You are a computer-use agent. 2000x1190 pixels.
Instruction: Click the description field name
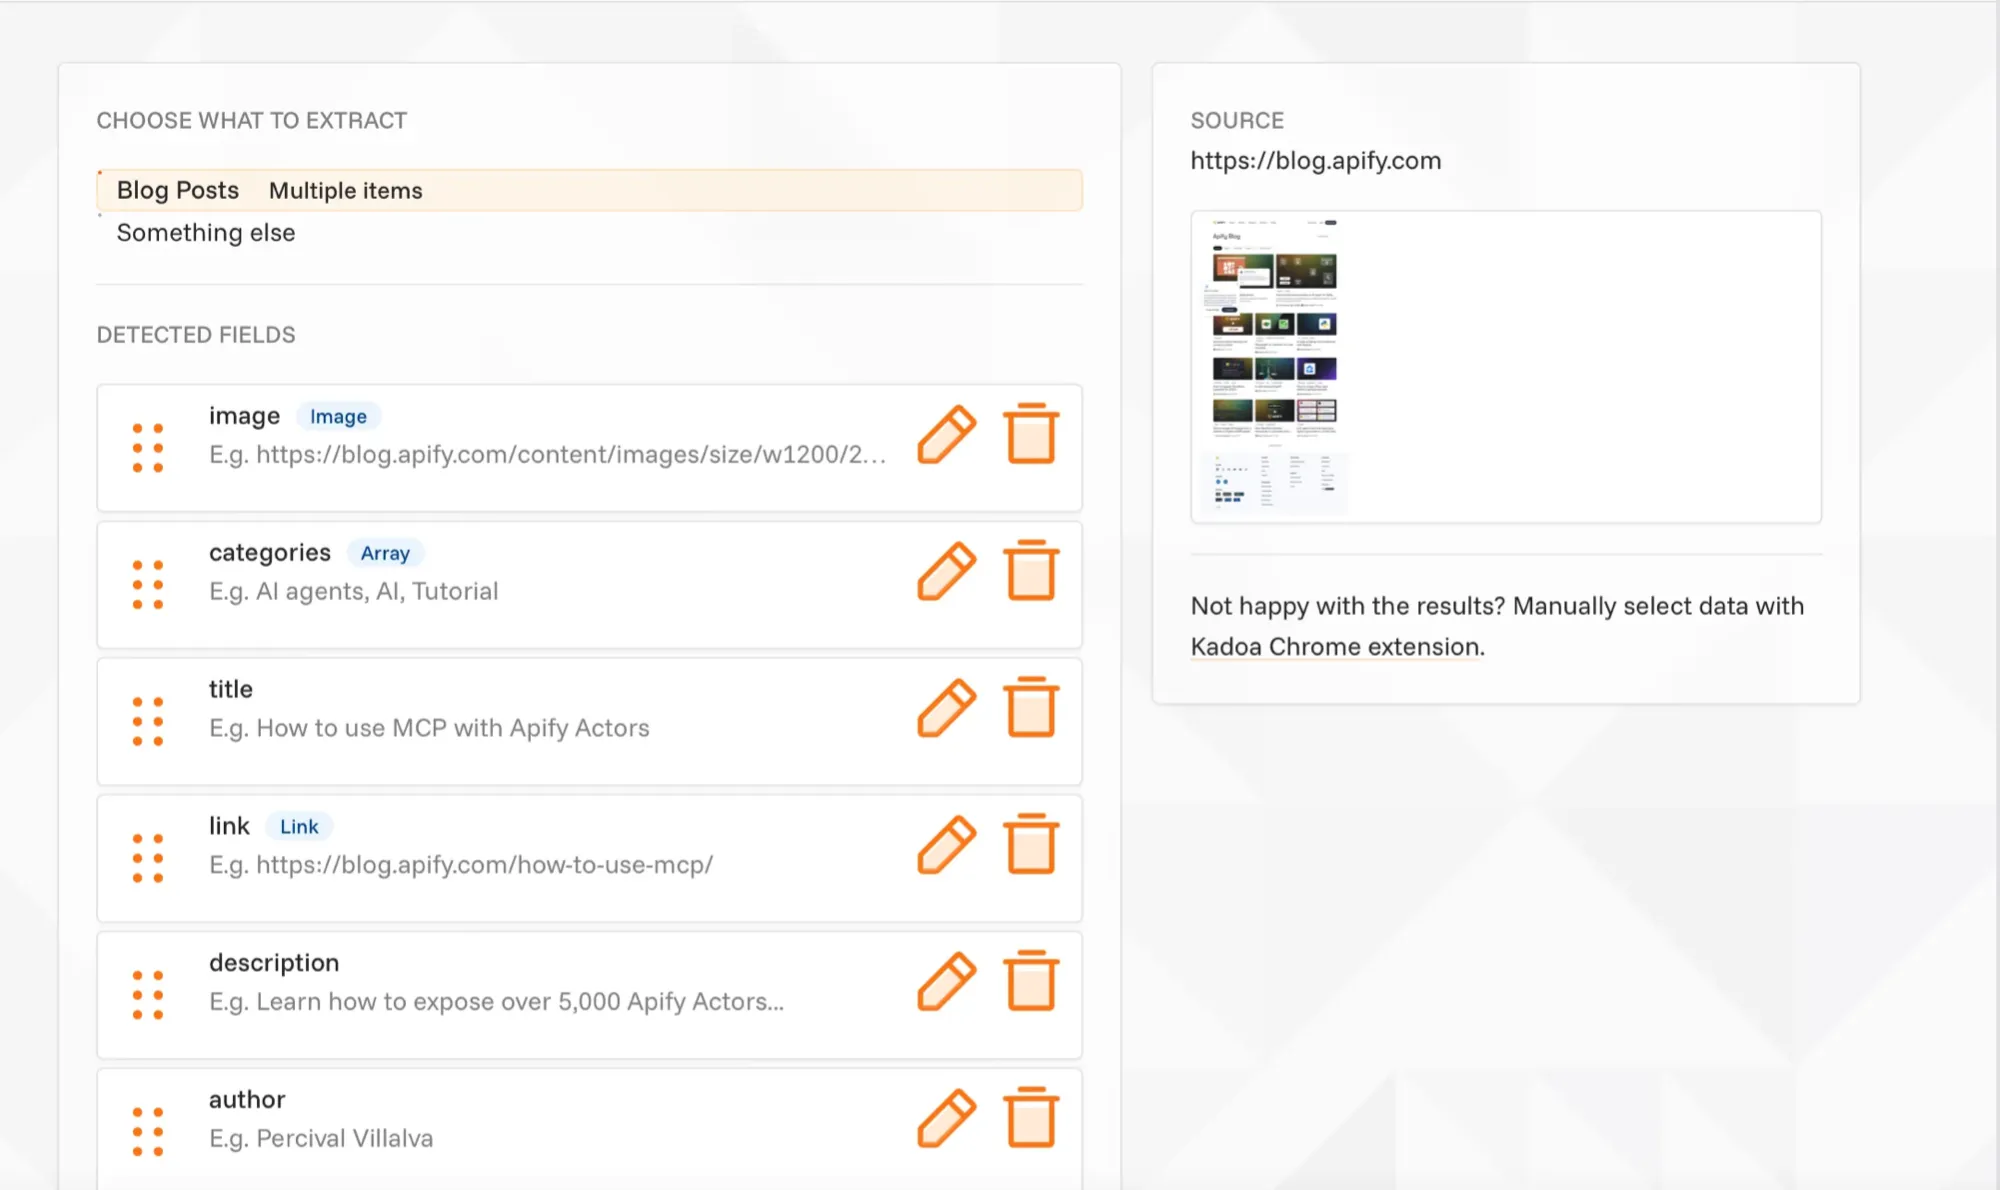pos(274,963)
